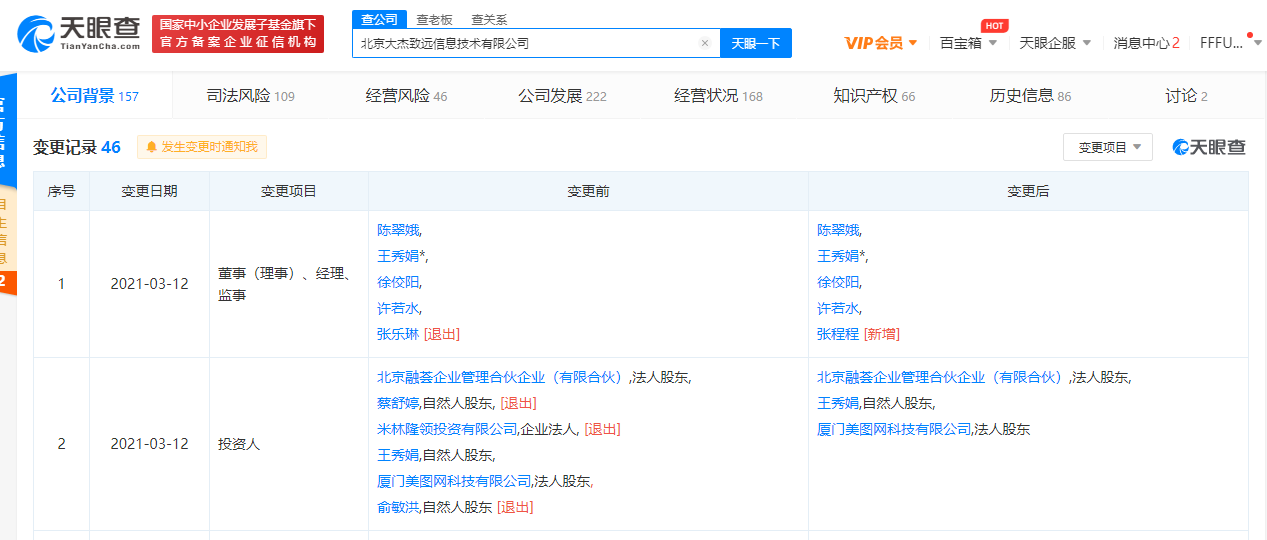The width and height of the screenshot is (1267, 540).
Task: Open the 变更项目 filter dropdown
Action: tap(1108, 147)
